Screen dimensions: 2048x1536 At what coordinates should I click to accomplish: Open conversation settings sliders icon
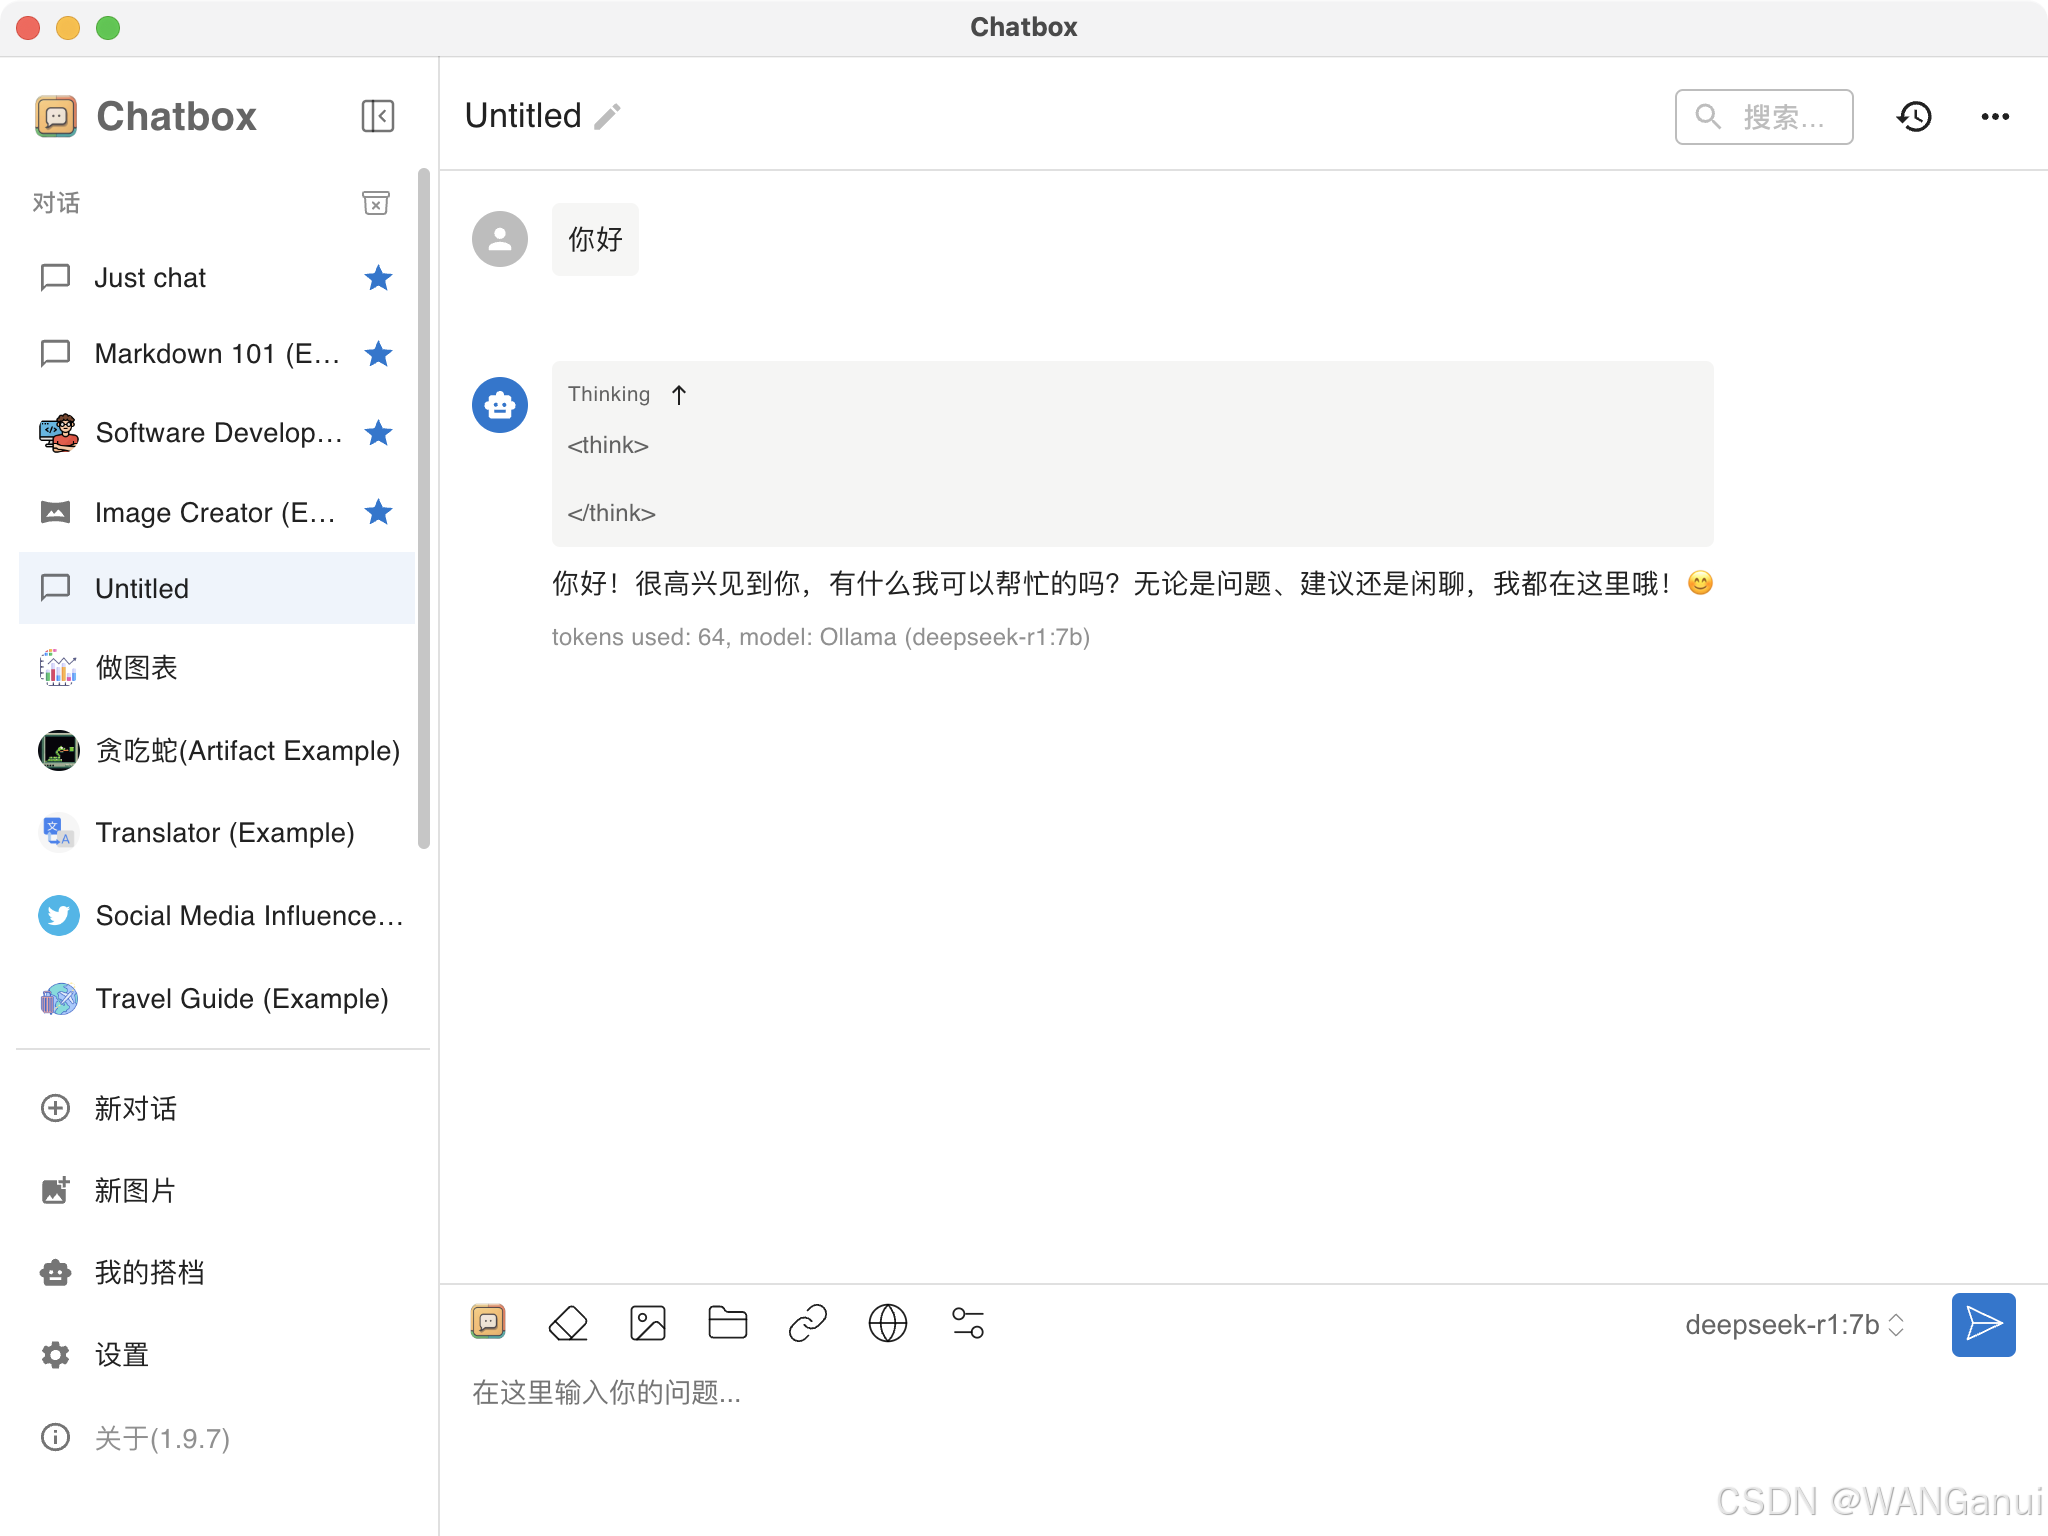pyautogui.click(x=968, y=1323)
